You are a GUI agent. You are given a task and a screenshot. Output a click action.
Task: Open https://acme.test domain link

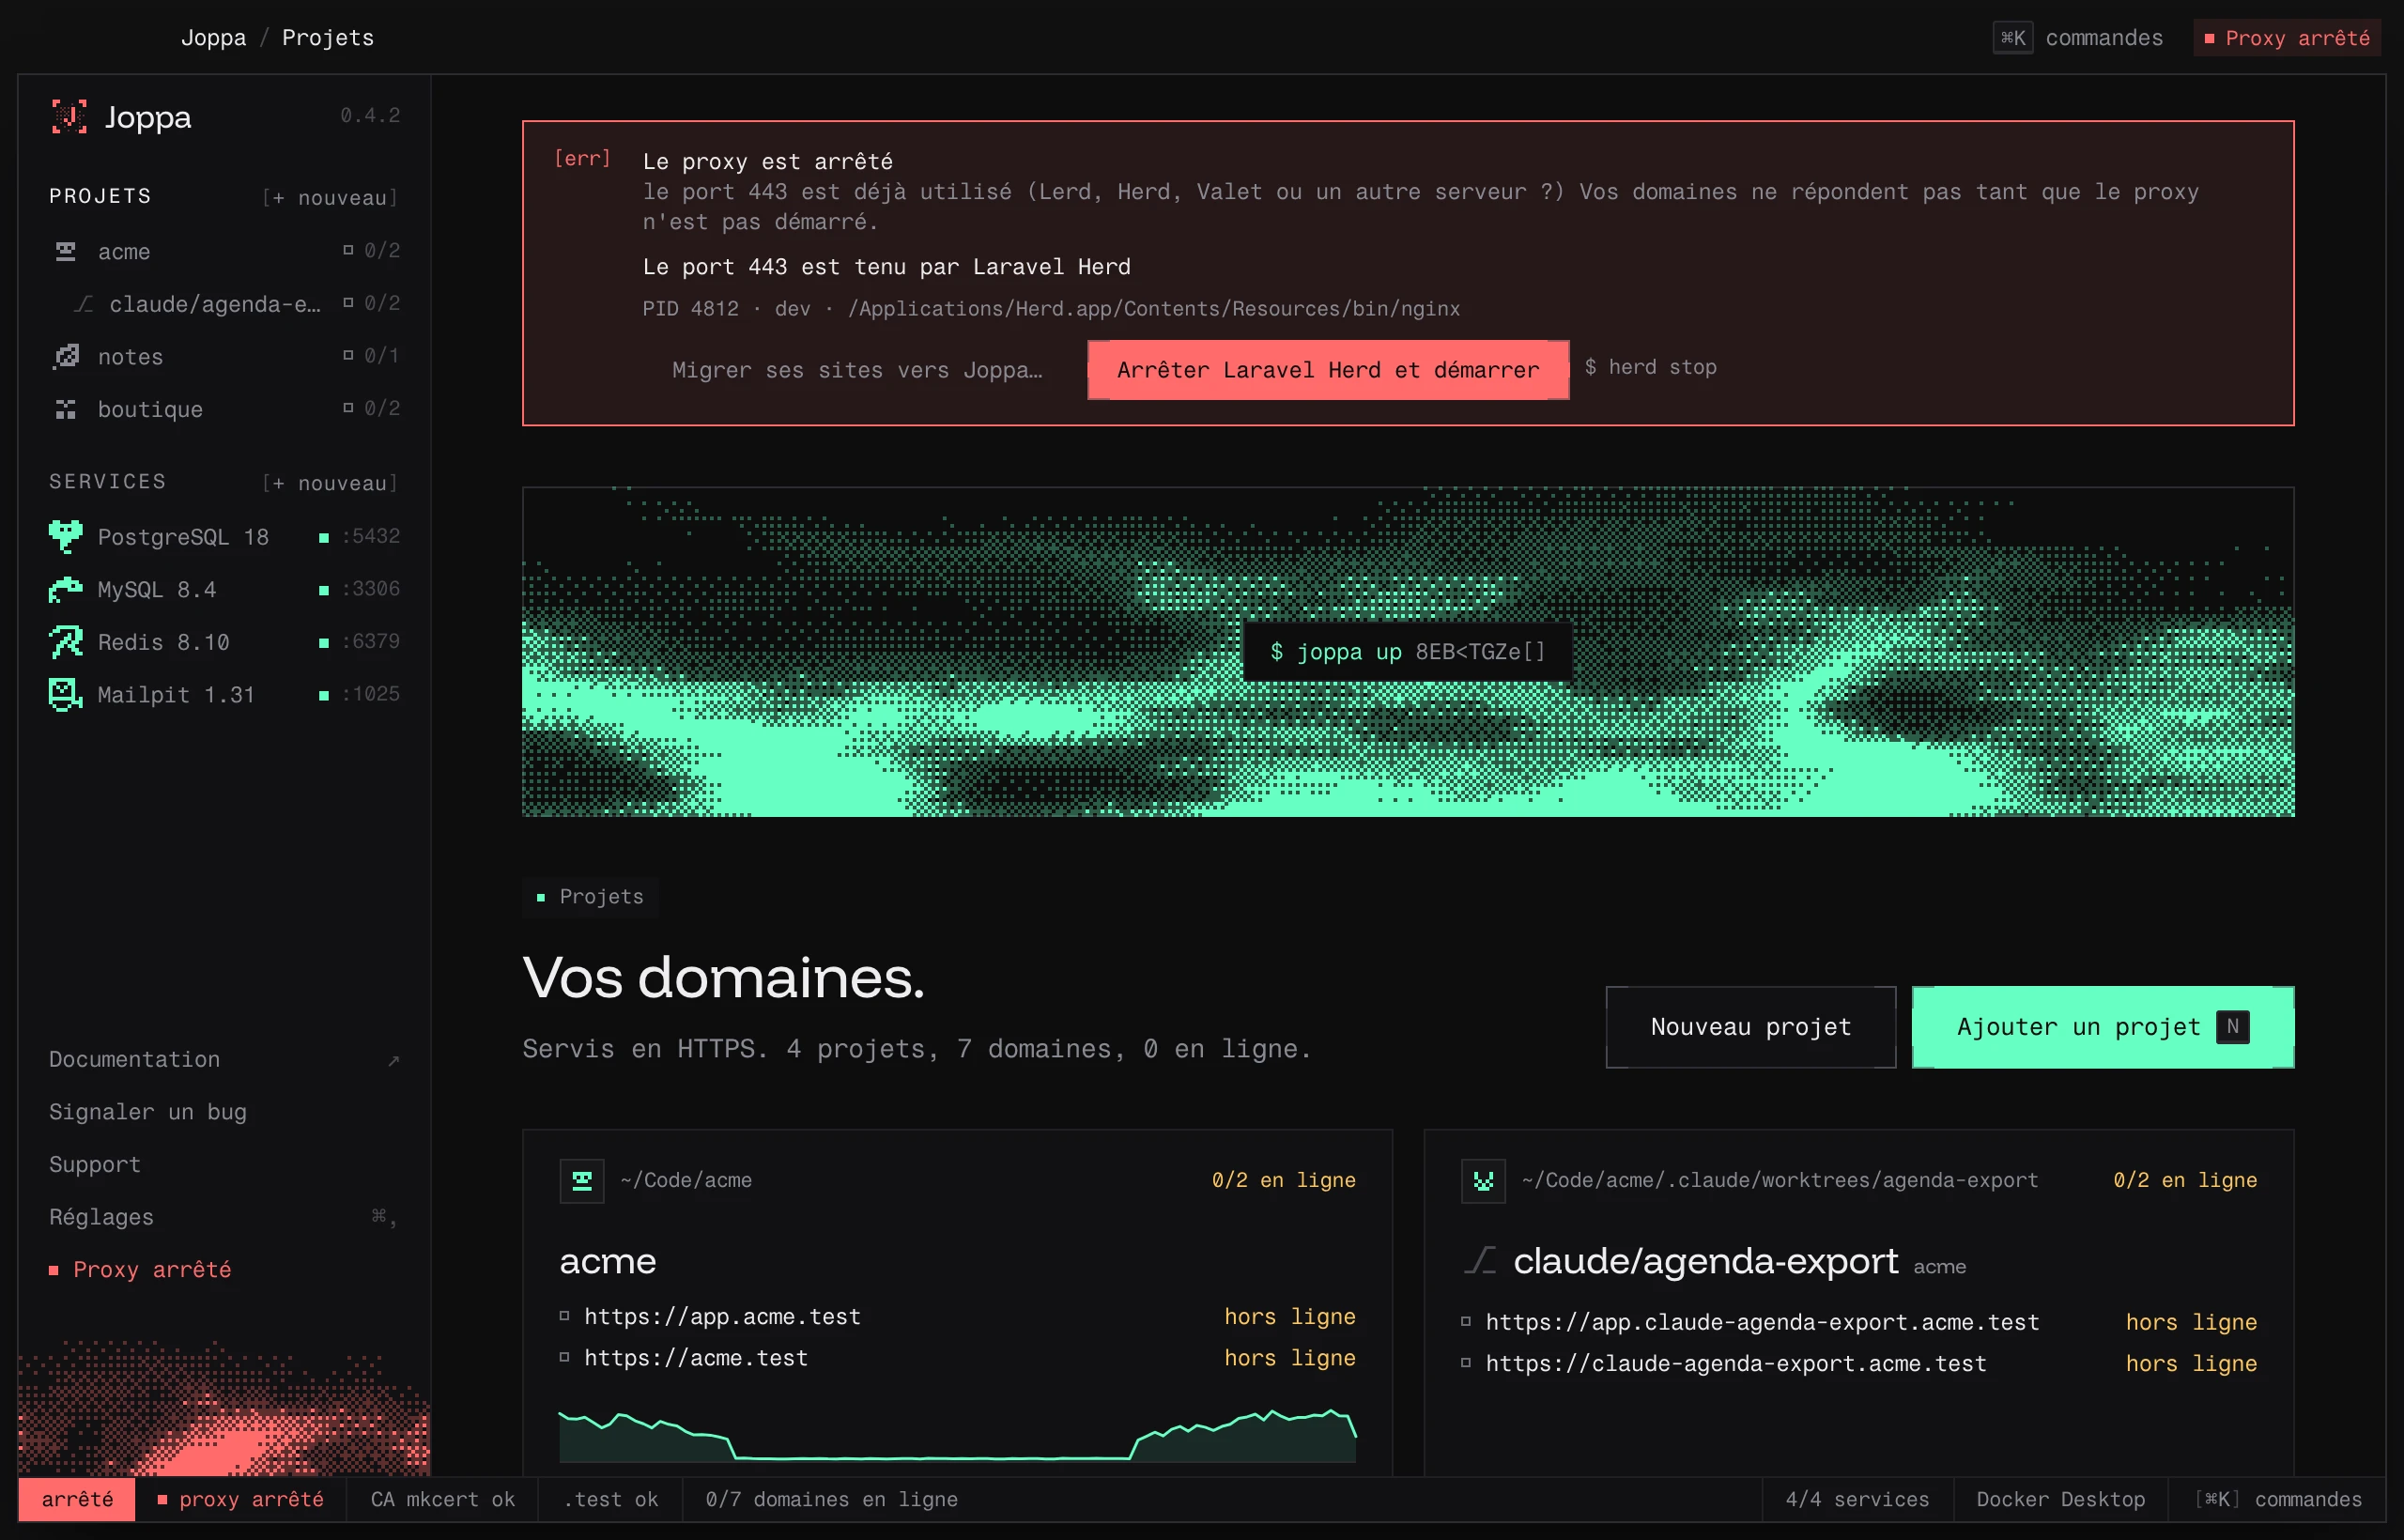point(696,1358)
